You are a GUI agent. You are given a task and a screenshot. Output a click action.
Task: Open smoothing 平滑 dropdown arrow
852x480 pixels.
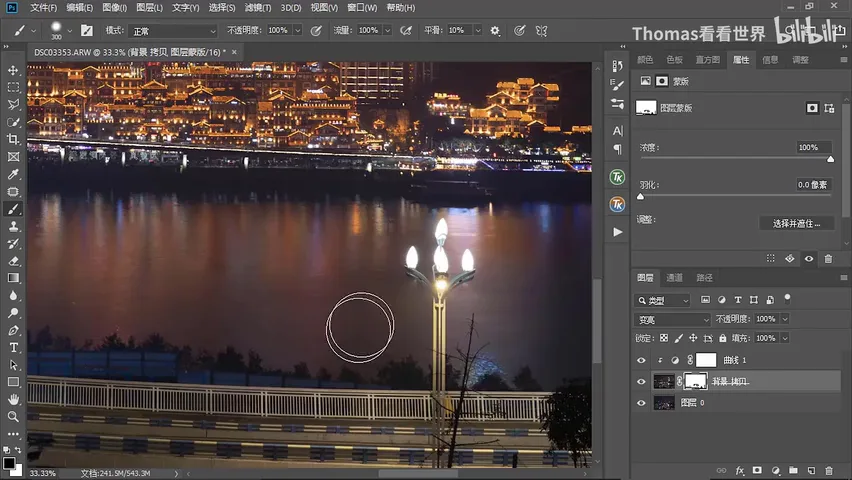click(478, 31)
